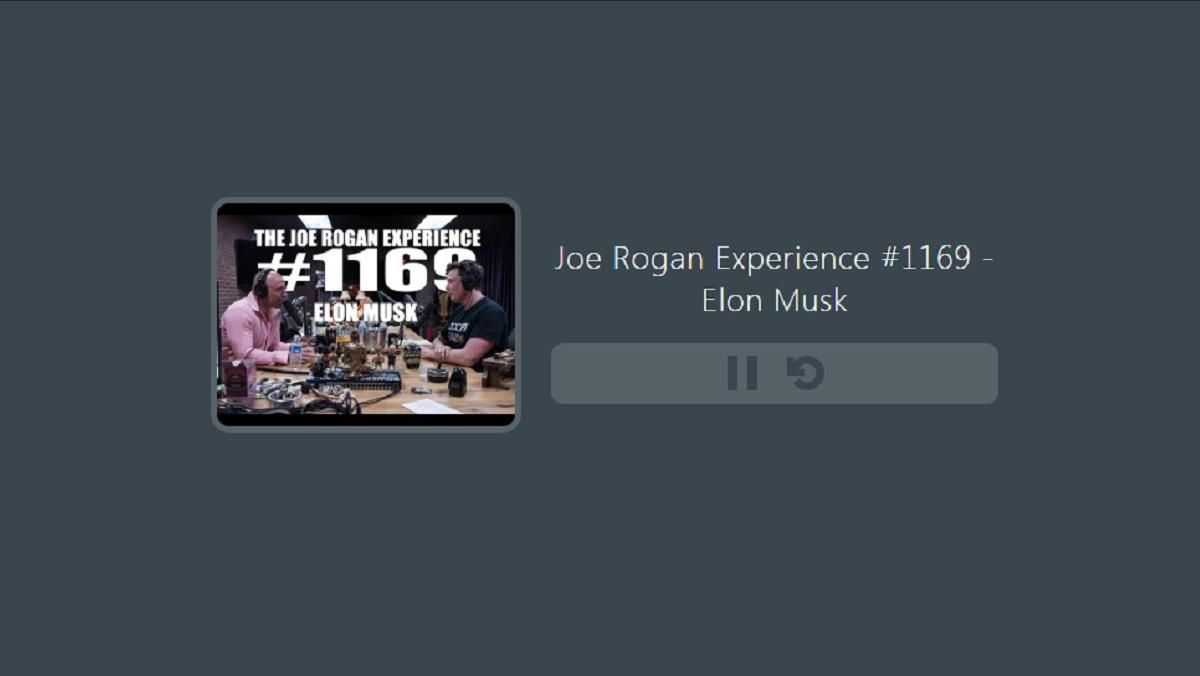
Task: Click the empty left area of the control bar
Action: (636, 374)
